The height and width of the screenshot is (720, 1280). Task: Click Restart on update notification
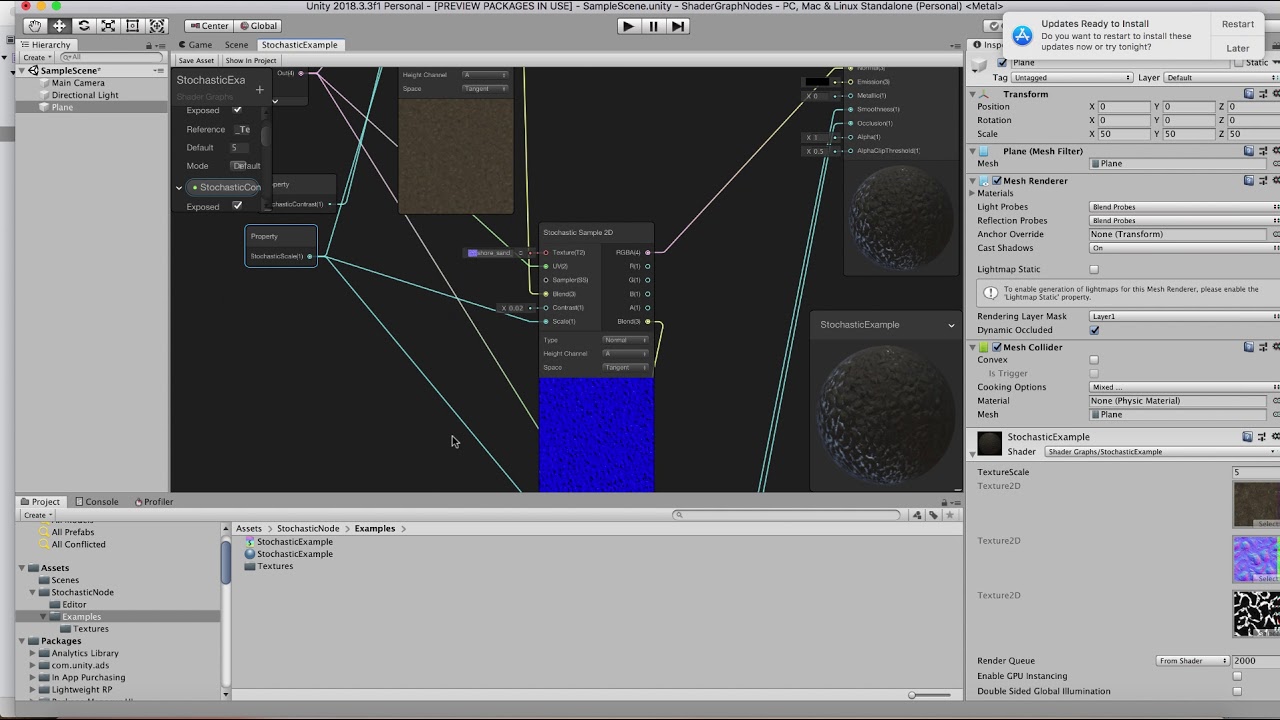[x=1237, y=24]
